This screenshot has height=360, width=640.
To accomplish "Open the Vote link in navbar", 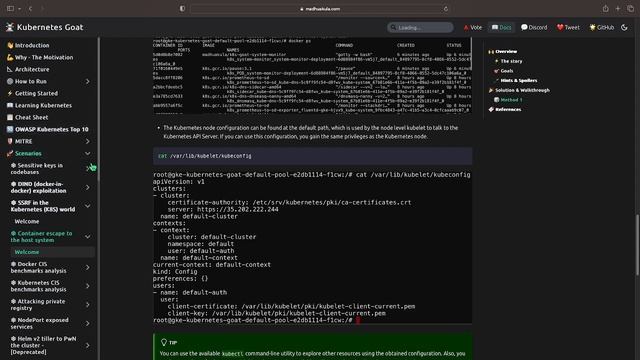I will [x=473, y=27].
